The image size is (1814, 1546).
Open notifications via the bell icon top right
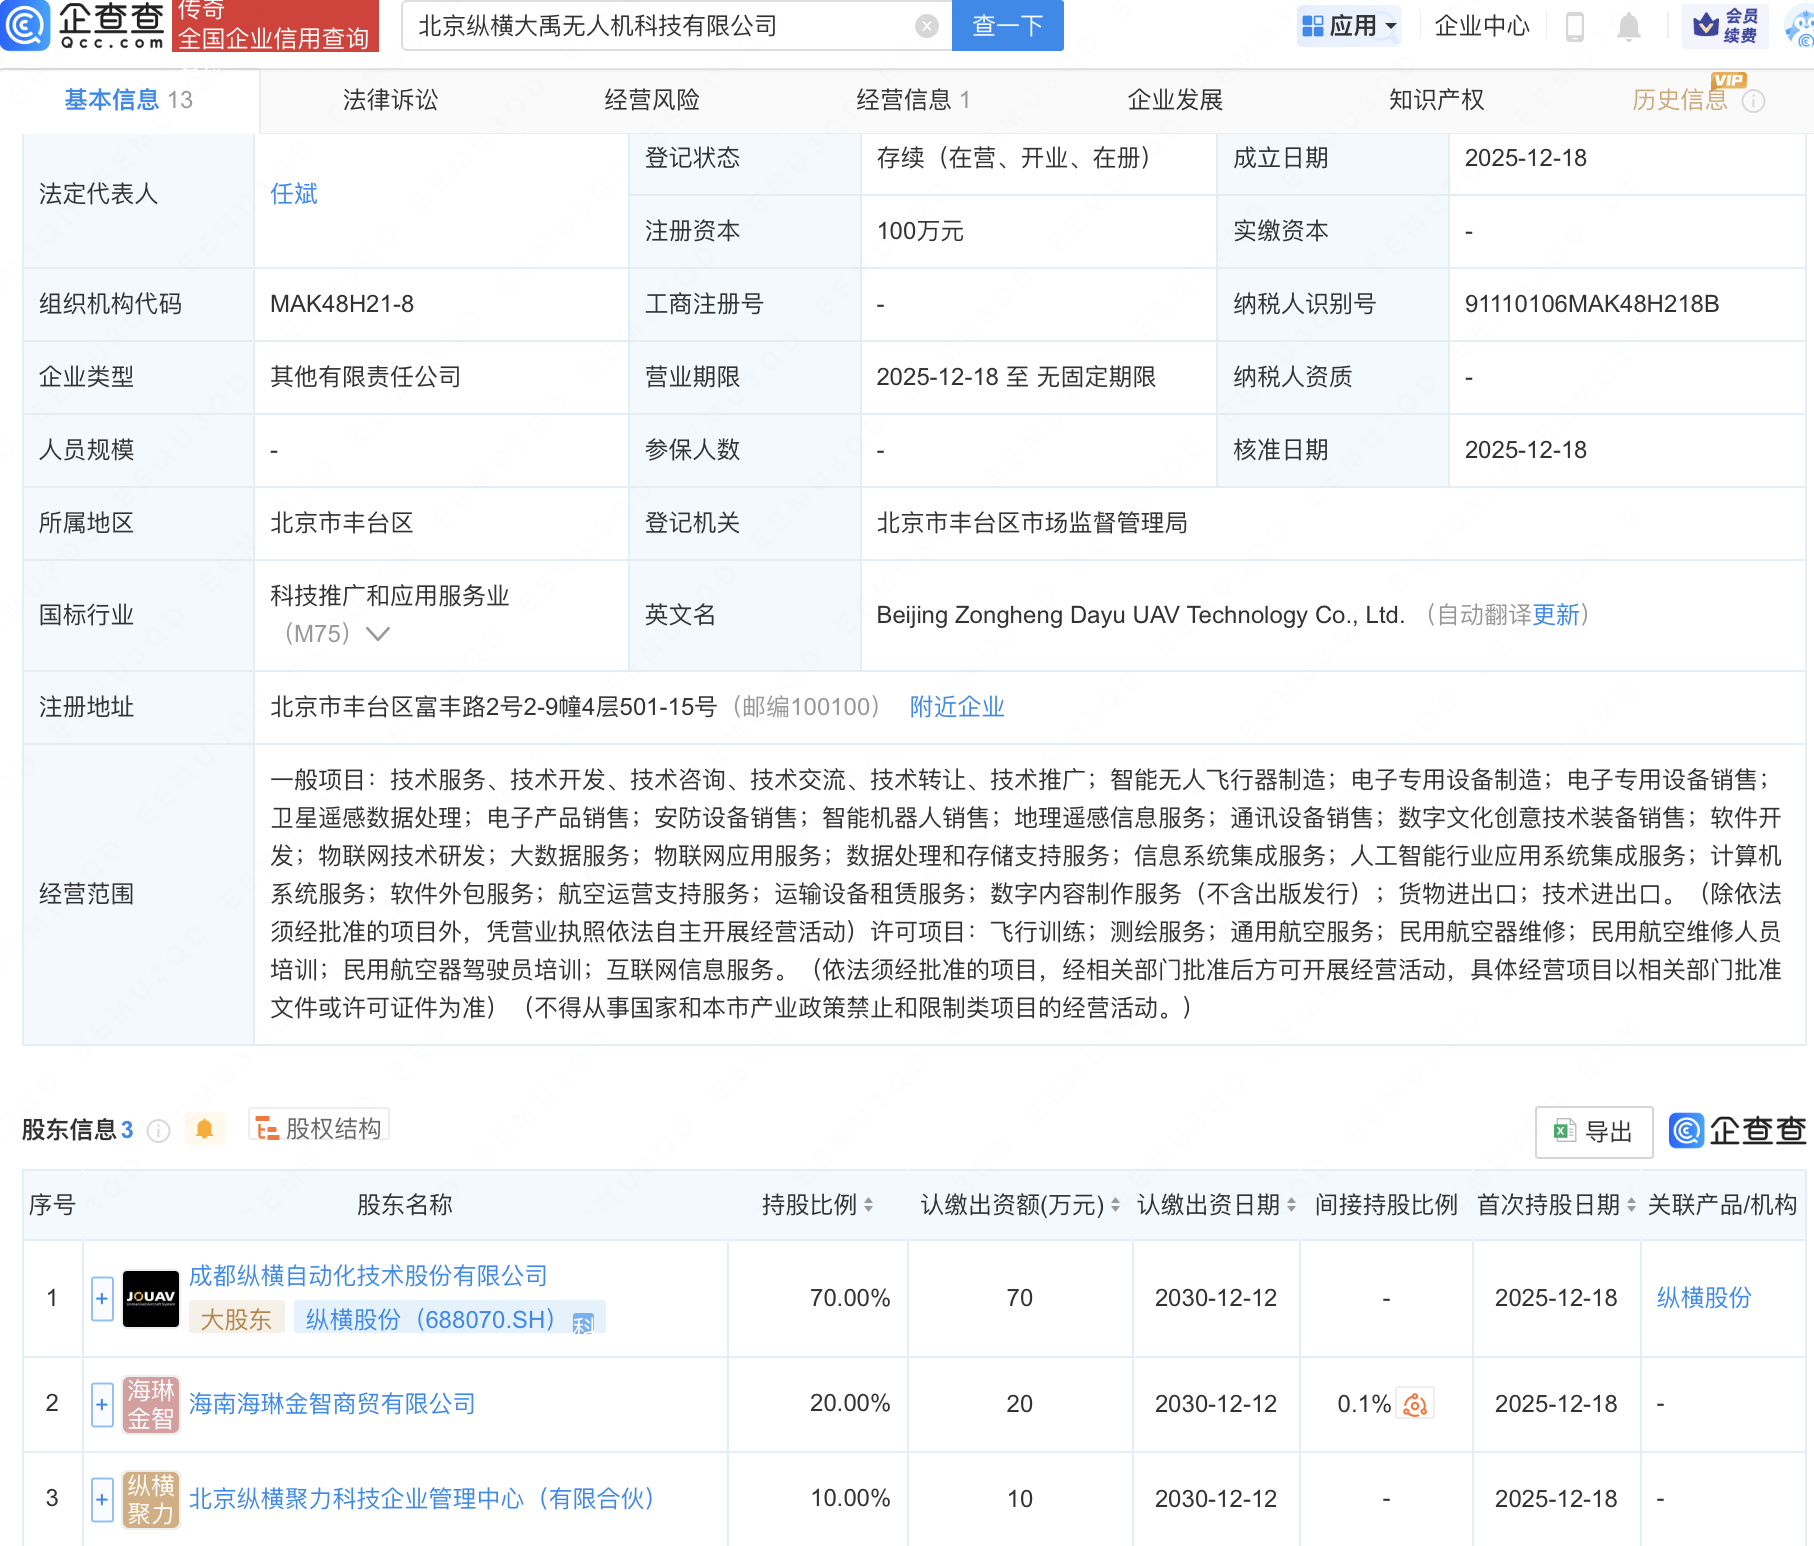[x=1627, y=28]
